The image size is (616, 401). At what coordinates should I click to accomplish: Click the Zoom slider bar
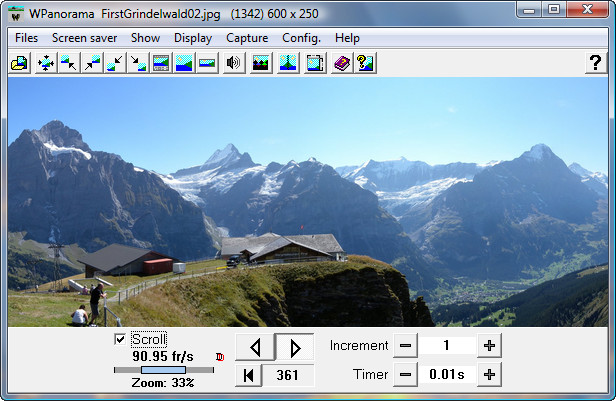tap(163, 370)
